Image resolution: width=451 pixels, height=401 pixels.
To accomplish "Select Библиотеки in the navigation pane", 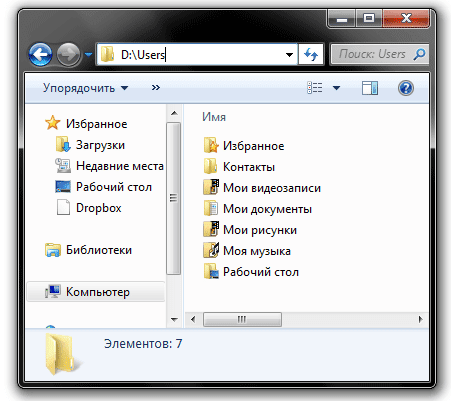I will pyautogui.click(x=88, y=250).
